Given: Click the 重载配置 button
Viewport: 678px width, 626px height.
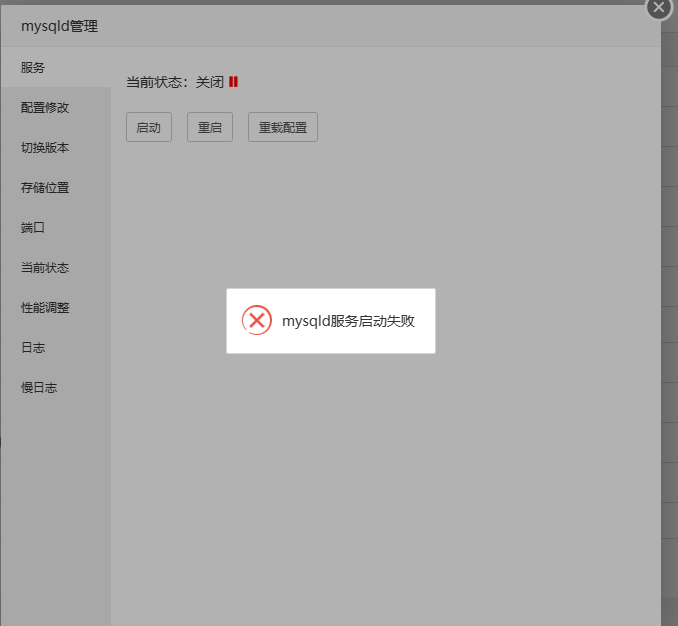Looking at the screenshot, I should click(x=283, y=127).
